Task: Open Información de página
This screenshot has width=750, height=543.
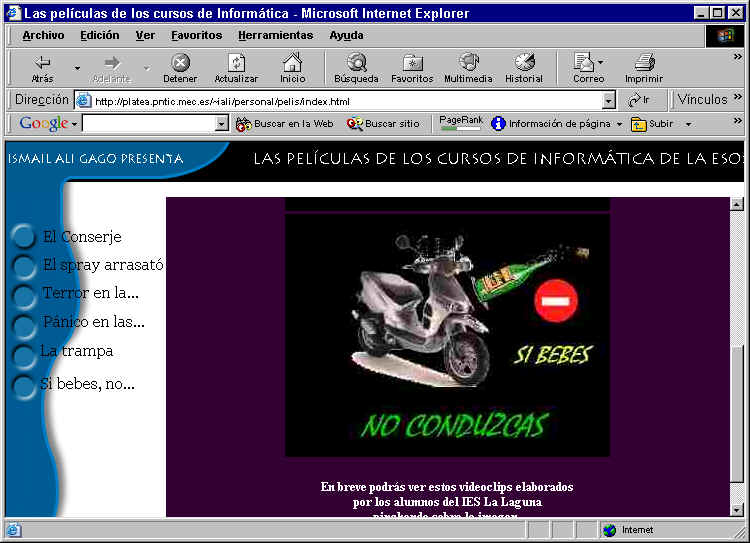Action: 551,124
